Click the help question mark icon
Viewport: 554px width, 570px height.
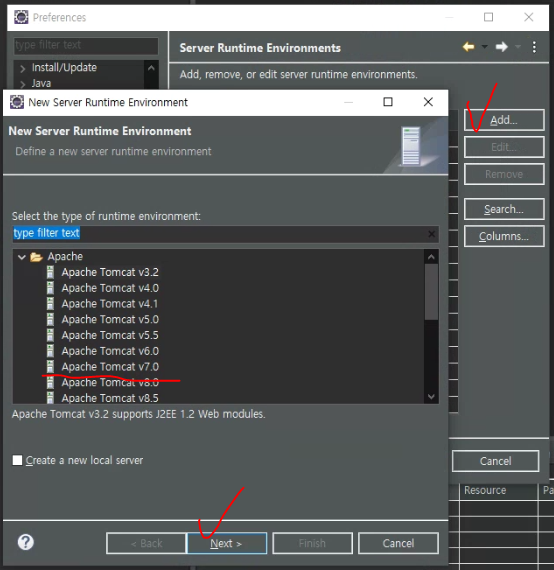pos(25,542)
